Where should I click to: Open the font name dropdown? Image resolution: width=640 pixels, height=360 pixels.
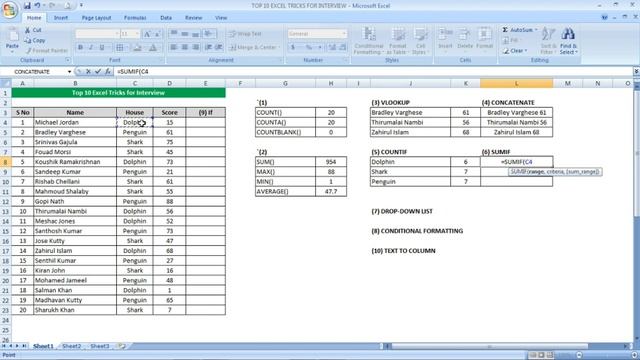(x=117, y=34)
